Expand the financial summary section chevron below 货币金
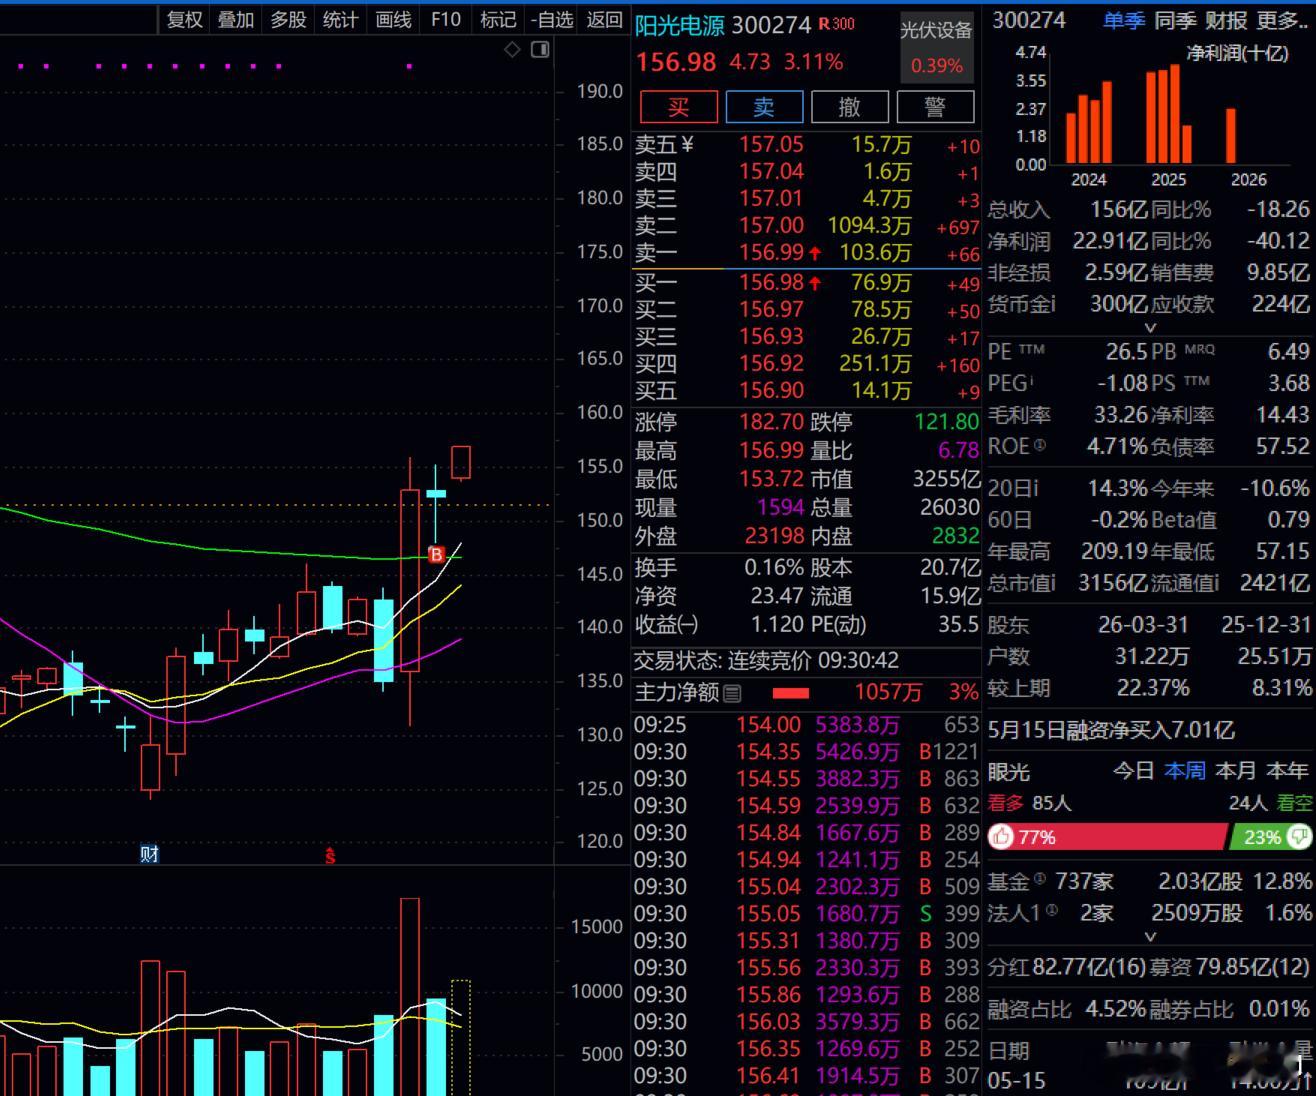Screen dimensions: 1316x1096 (x=1150, y=327)
